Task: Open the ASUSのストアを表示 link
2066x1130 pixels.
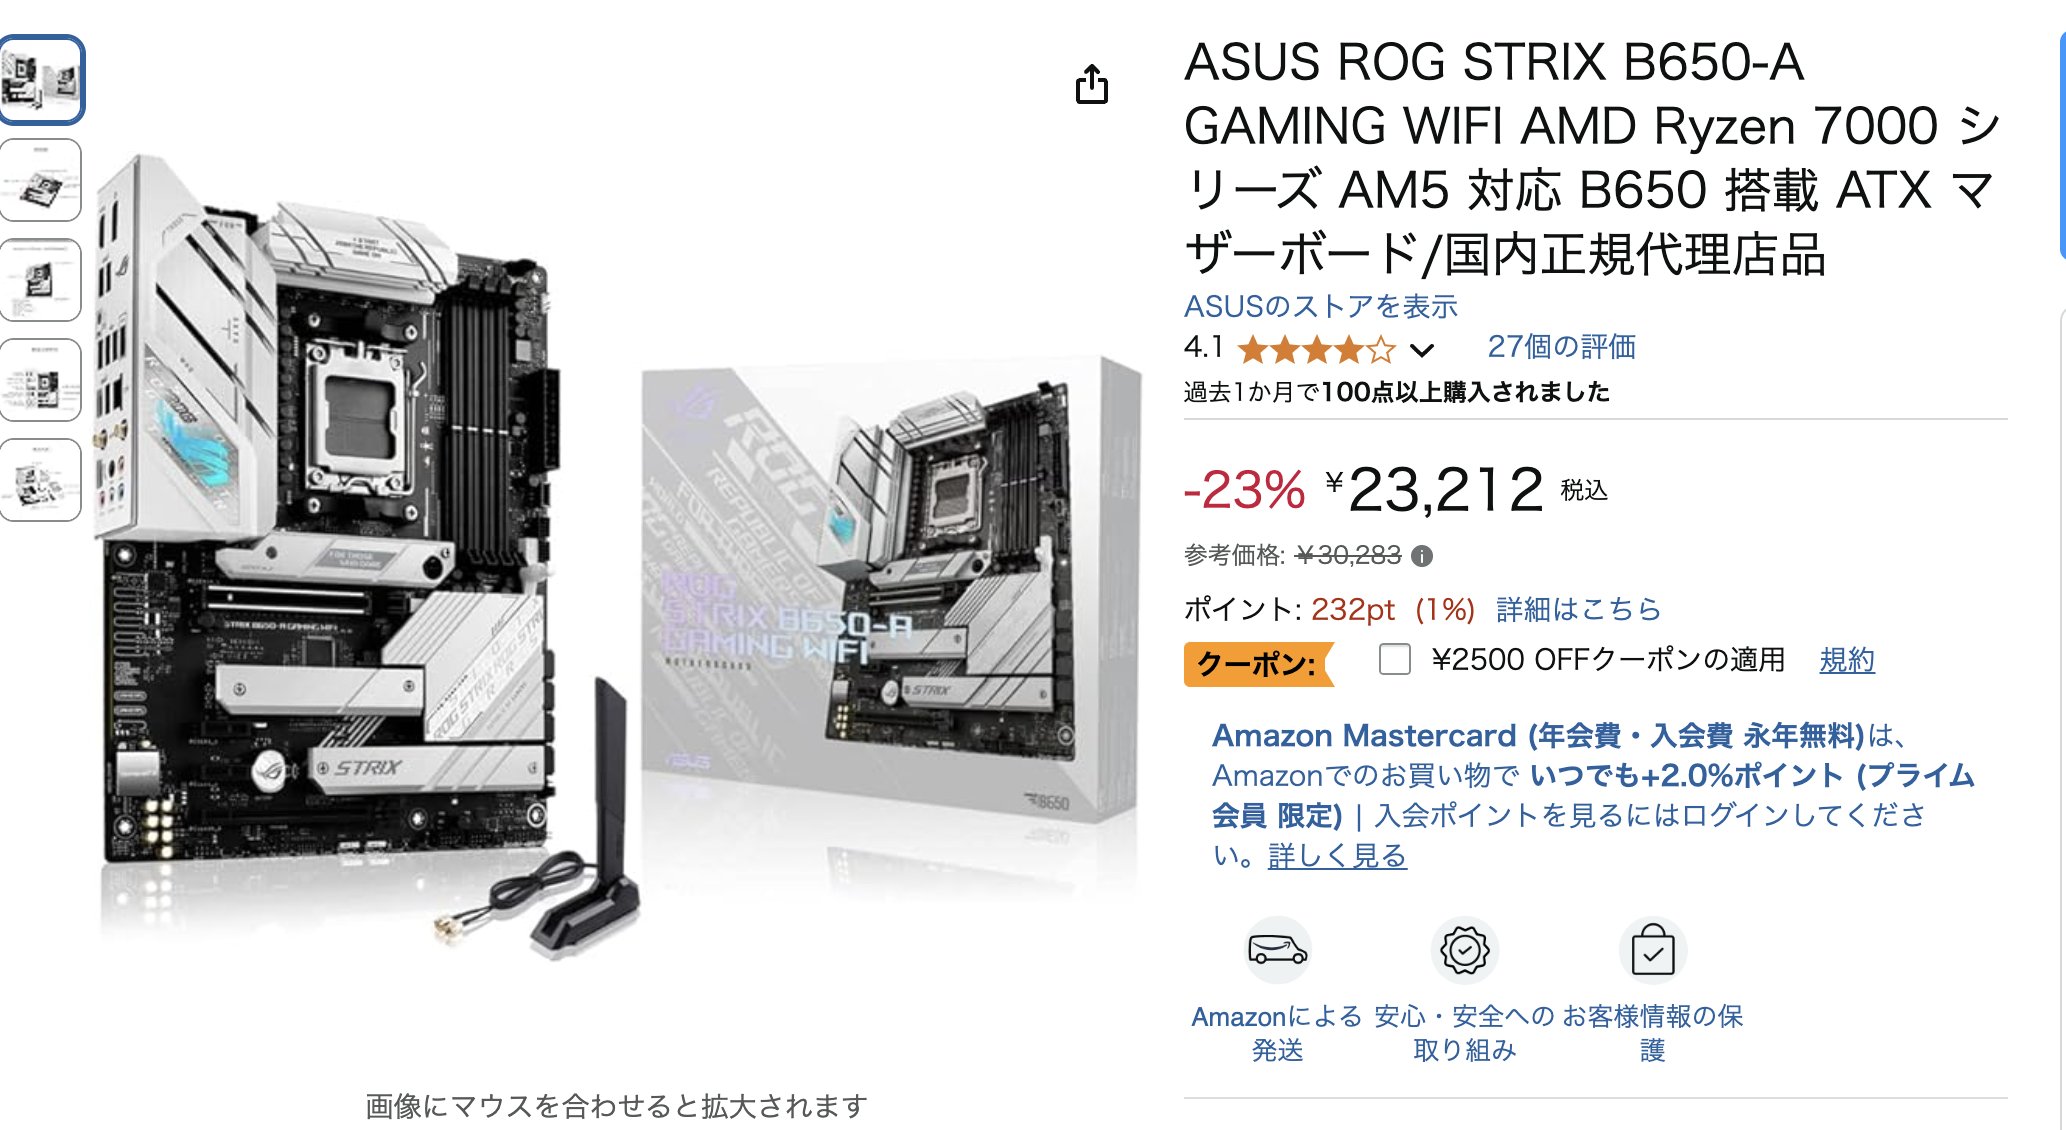Action: point(1320,306)
